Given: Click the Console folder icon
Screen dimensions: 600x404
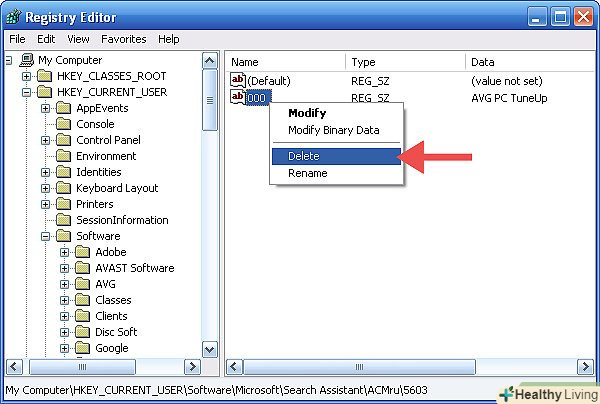Looking at the screenshot, I should pos(64,124).
